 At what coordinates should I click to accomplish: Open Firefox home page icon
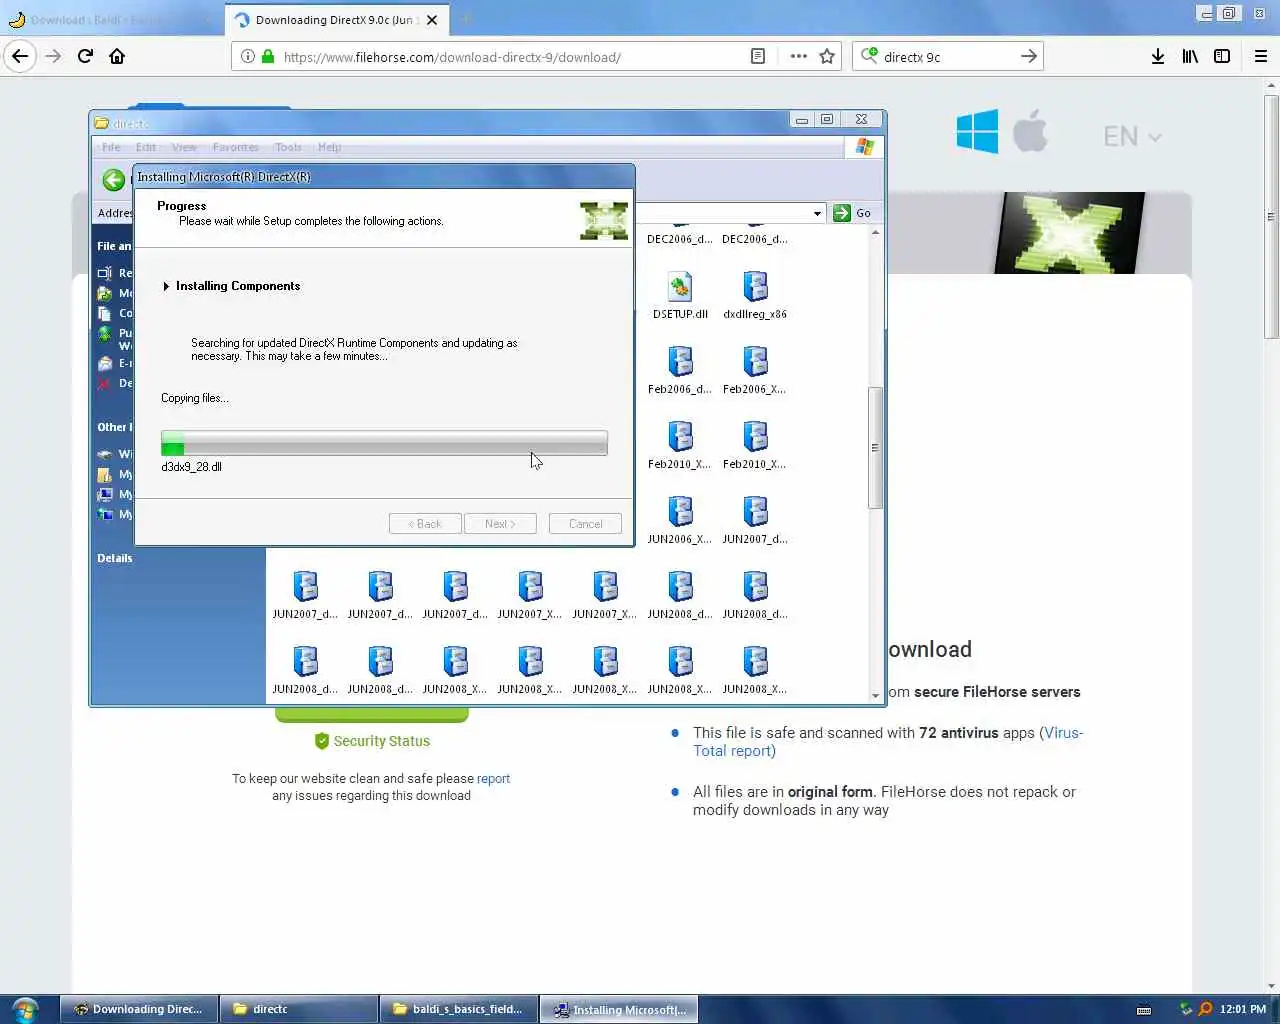117,56
